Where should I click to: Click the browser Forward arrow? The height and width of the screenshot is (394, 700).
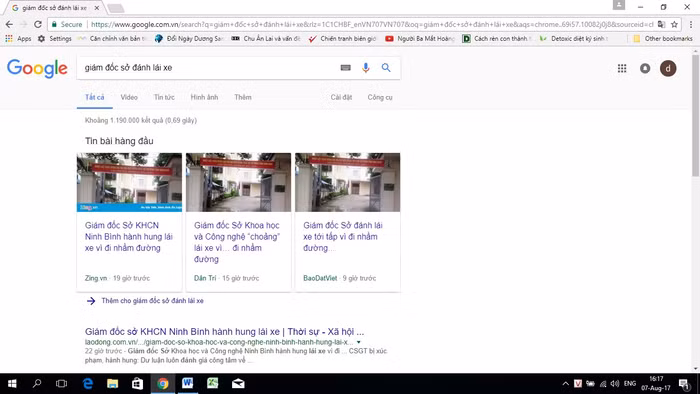[24, 24]
